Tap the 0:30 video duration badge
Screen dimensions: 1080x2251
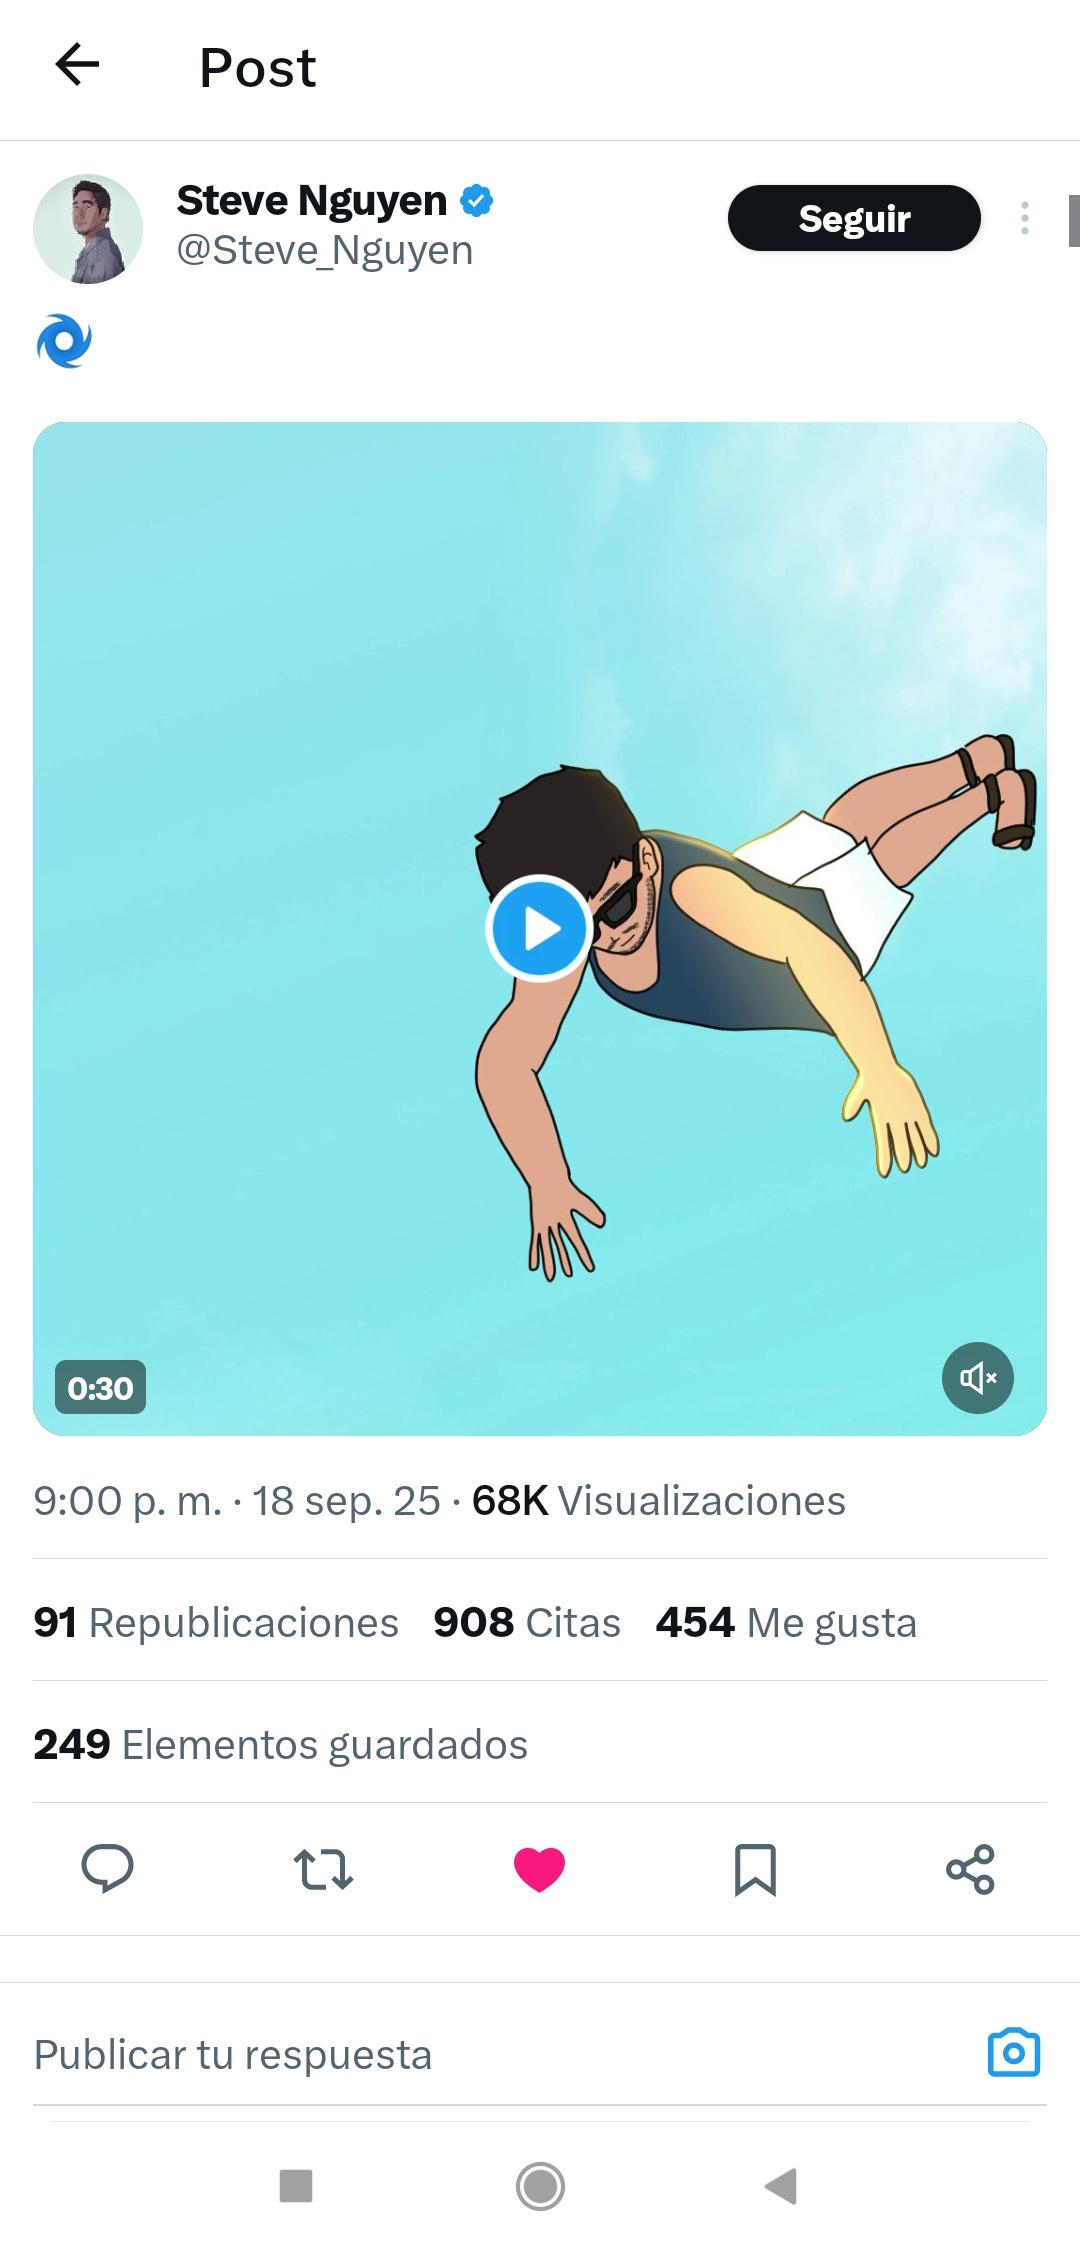coord(100,1387)
